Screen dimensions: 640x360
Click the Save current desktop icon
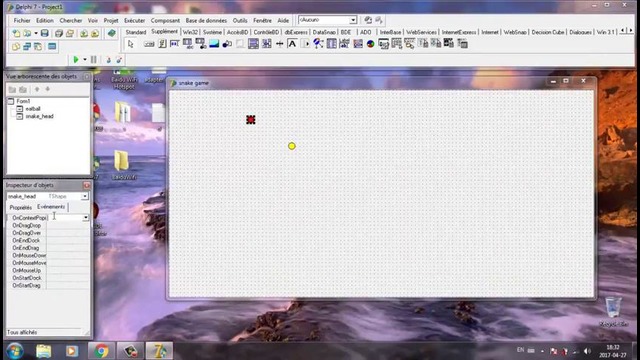pyautogui.click(x=368, y=20)
